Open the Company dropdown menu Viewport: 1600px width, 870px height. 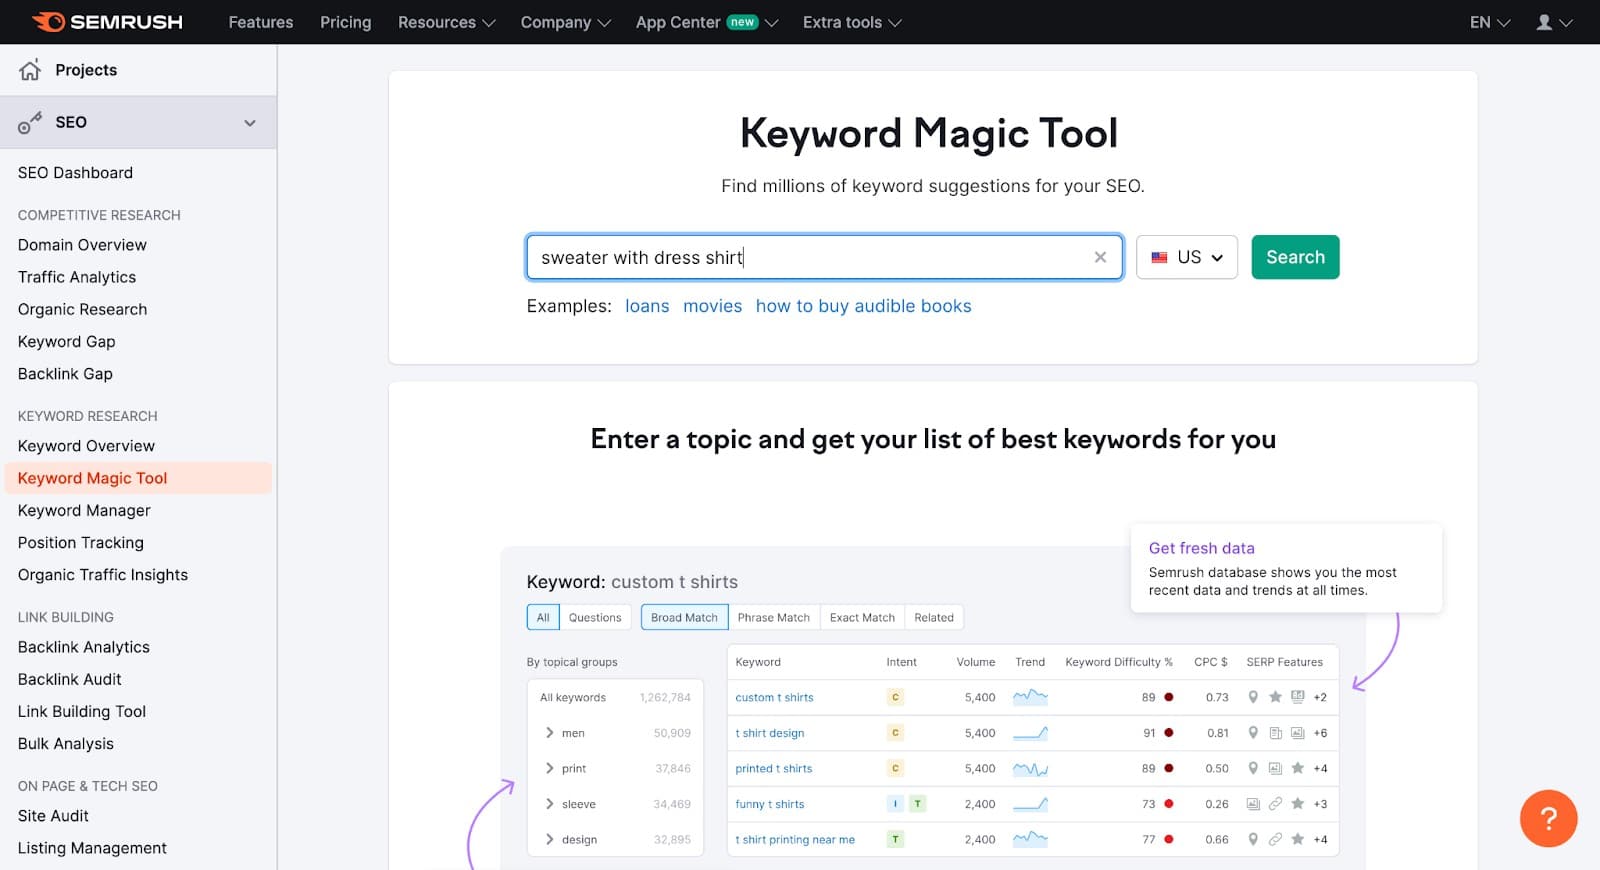pyautogui.click(x=565, y=22)
